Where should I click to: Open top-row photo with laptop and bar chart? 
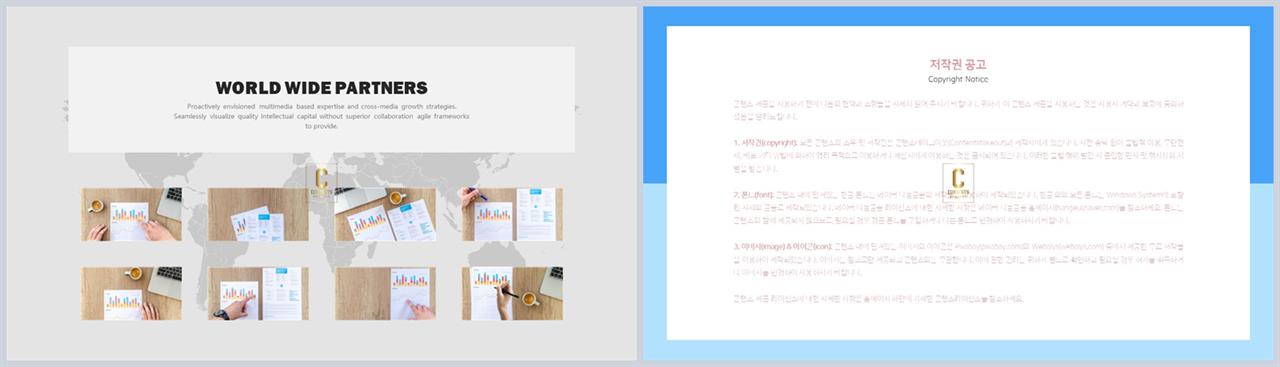pos(385,214)
